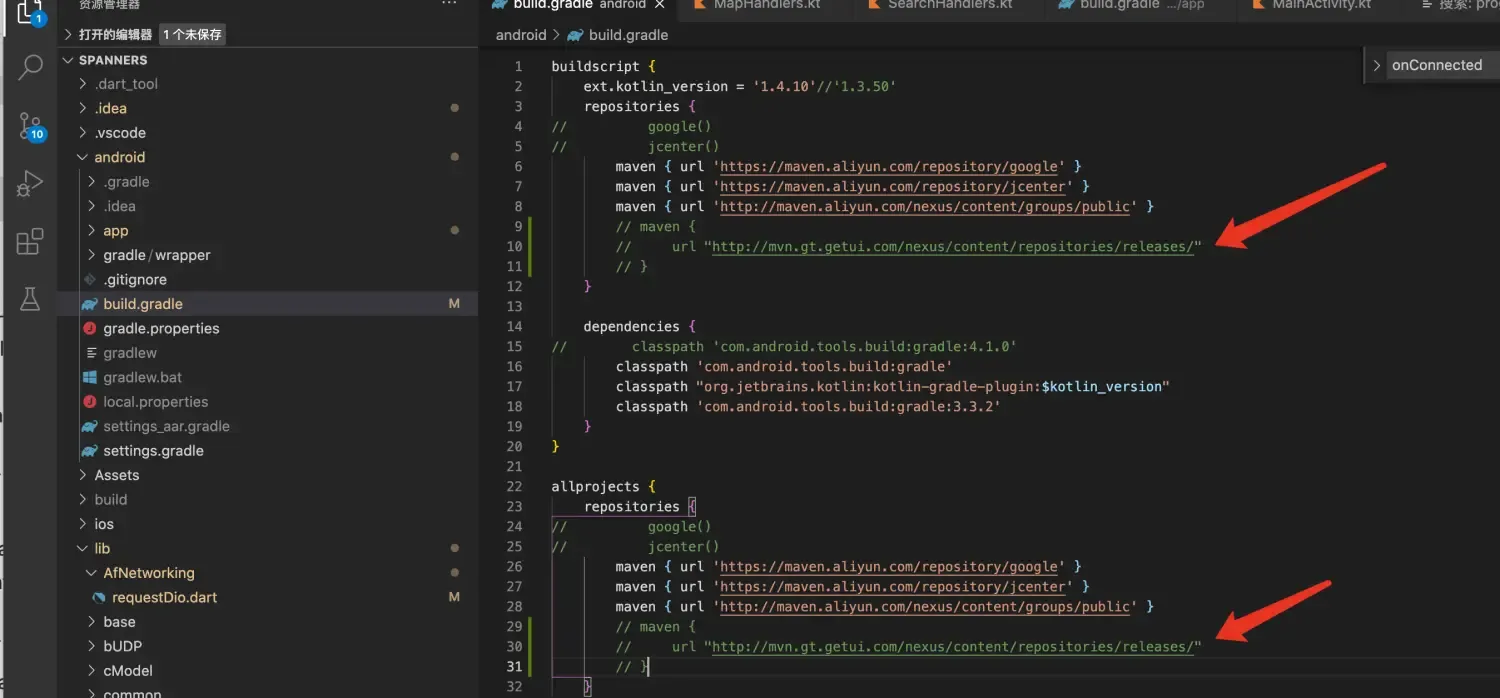Collapse the AfNetworking folder
Viewport: 1500px width, 698px height.
(148, 573)
